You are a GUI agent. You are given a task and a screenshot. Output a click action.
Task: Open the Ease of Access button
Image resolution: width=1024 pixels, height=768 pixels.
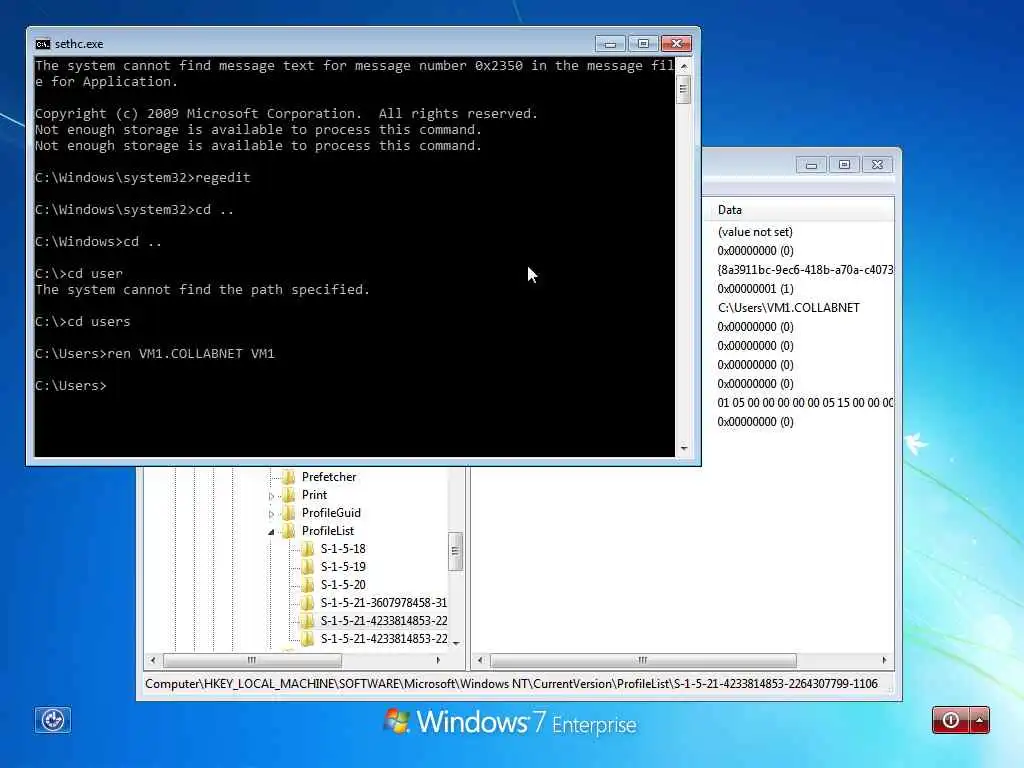[52, 720]
